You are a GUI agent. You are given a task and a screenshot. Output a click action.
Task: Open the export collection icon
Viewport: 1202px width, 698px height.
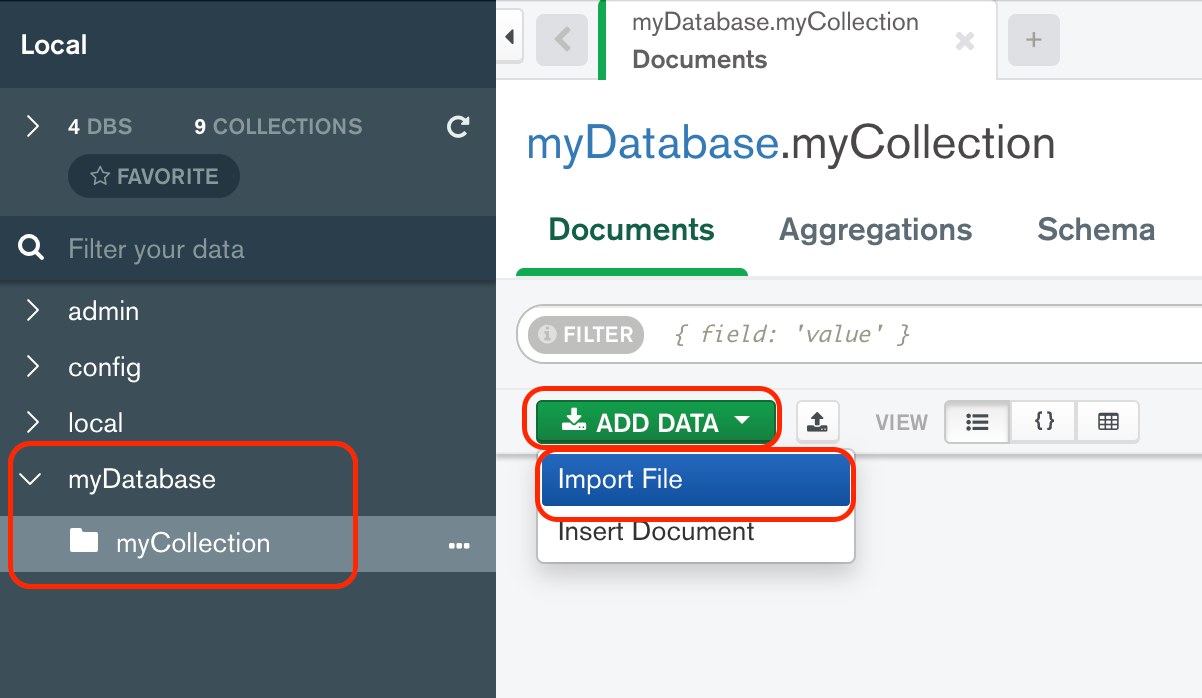(x=817, y=421)
